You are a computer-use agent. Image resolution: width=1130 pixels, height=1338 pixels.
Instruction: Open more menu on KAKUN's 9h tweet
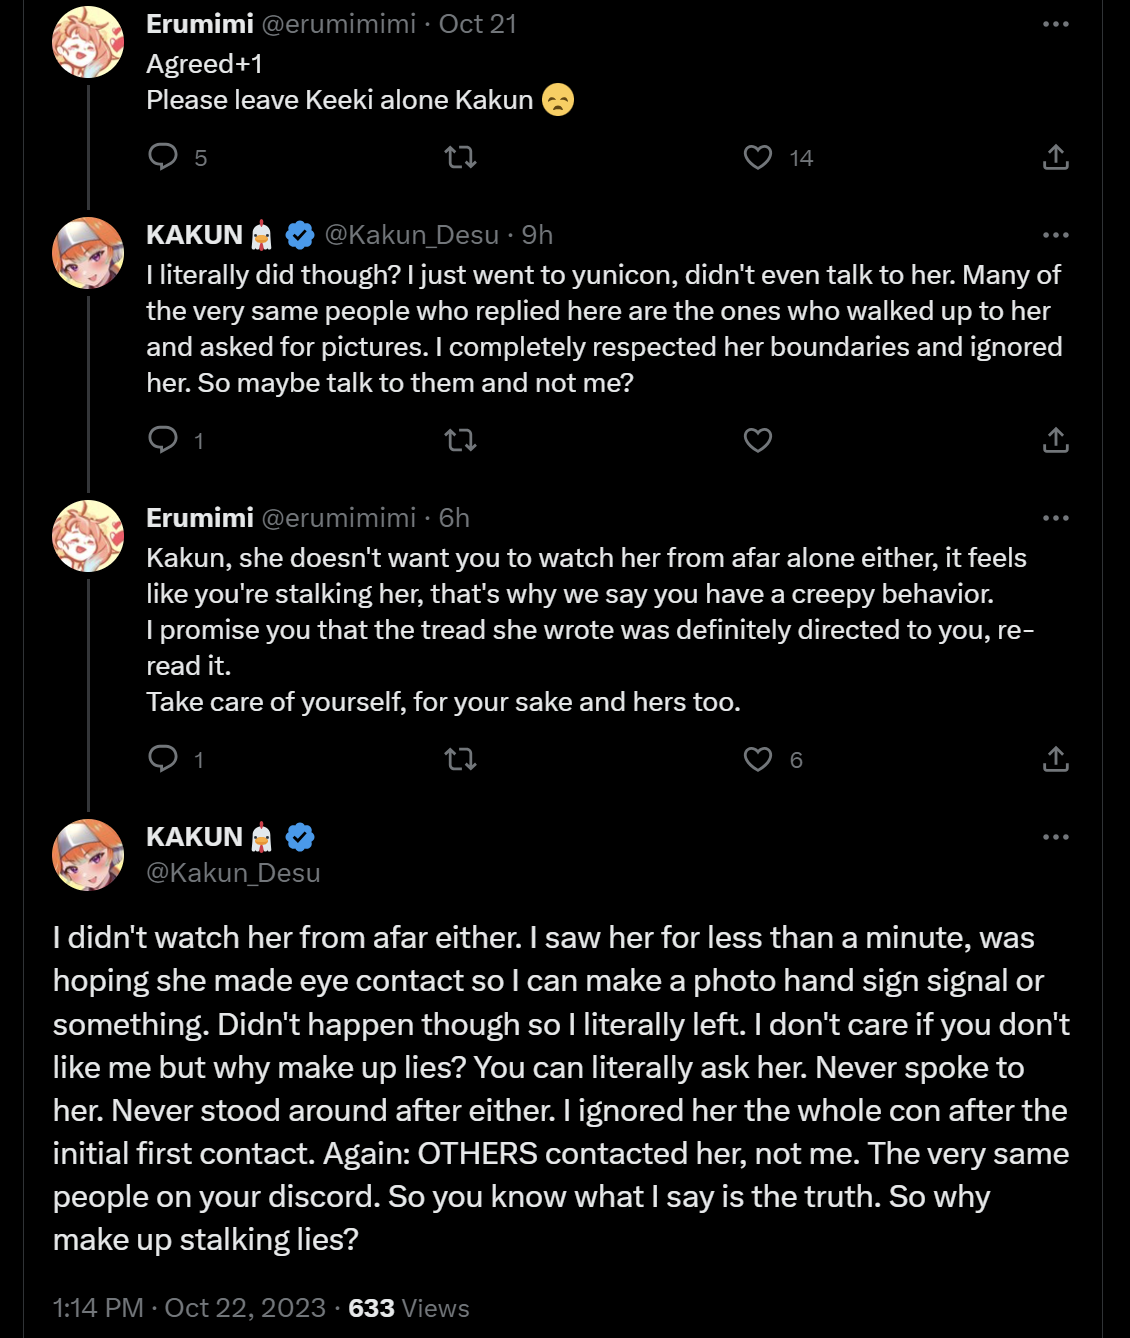(x=1056, y=235)
